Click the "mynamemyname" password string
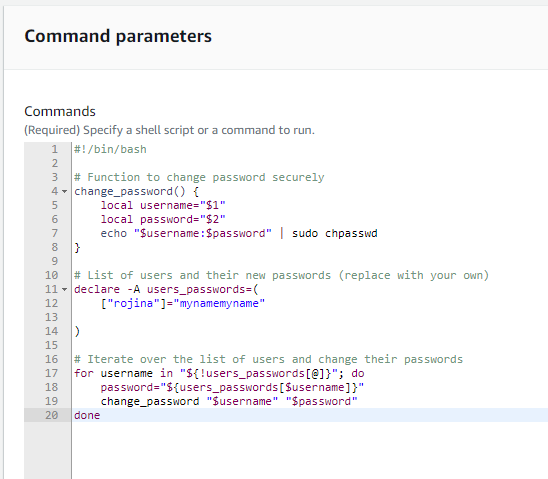 (x=219, y=303)
